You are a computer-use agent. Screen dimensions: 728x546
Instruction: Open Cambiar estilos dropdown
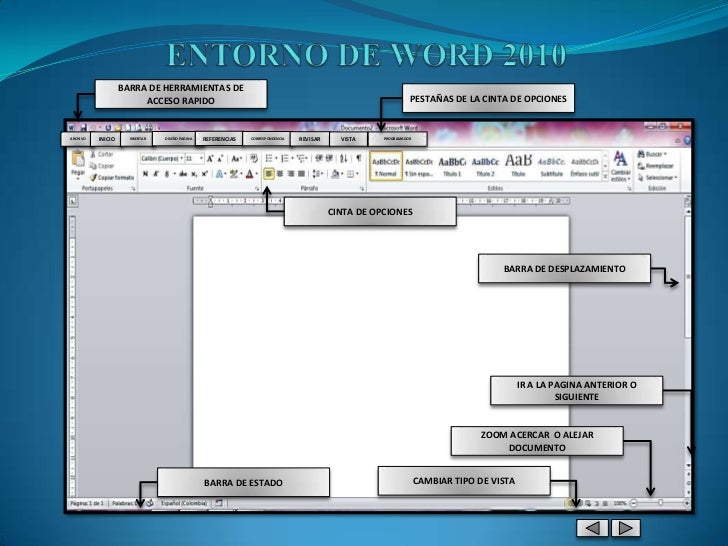pos(620,166)
